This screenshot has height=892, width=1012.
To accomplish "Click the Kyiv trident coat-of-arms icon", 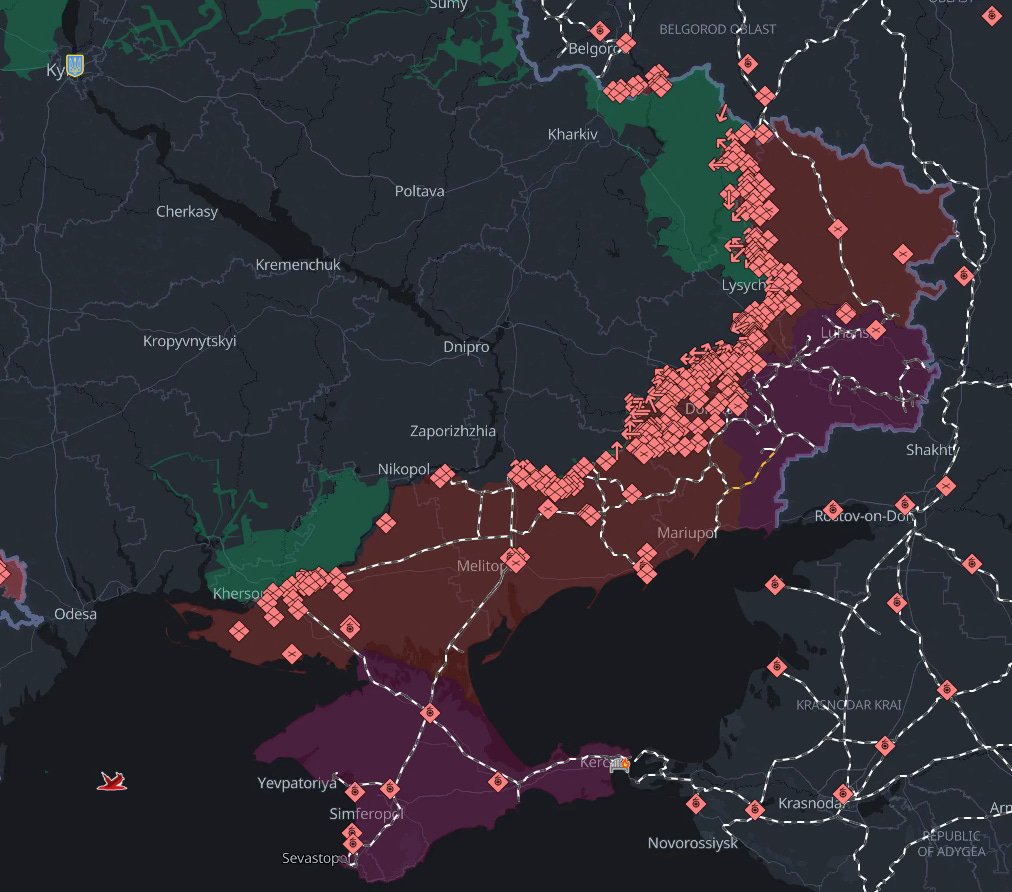I will (75, 65).
